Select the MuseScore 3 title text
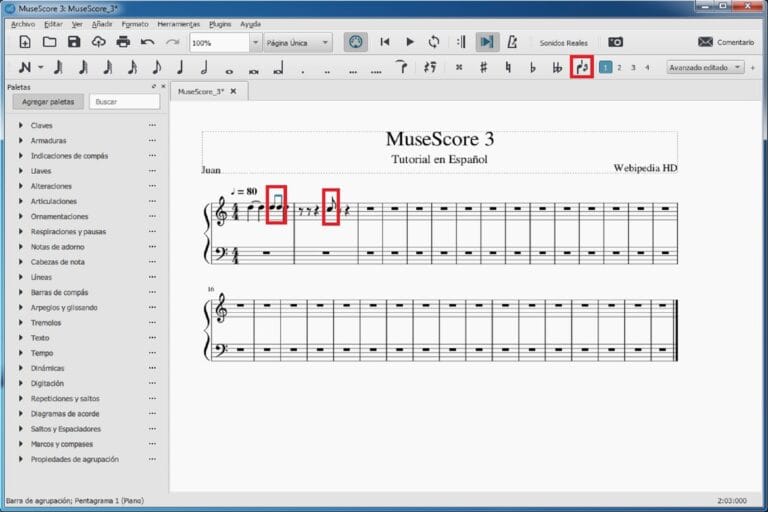This screenshot has height=512, width=768. coord(440,139)
